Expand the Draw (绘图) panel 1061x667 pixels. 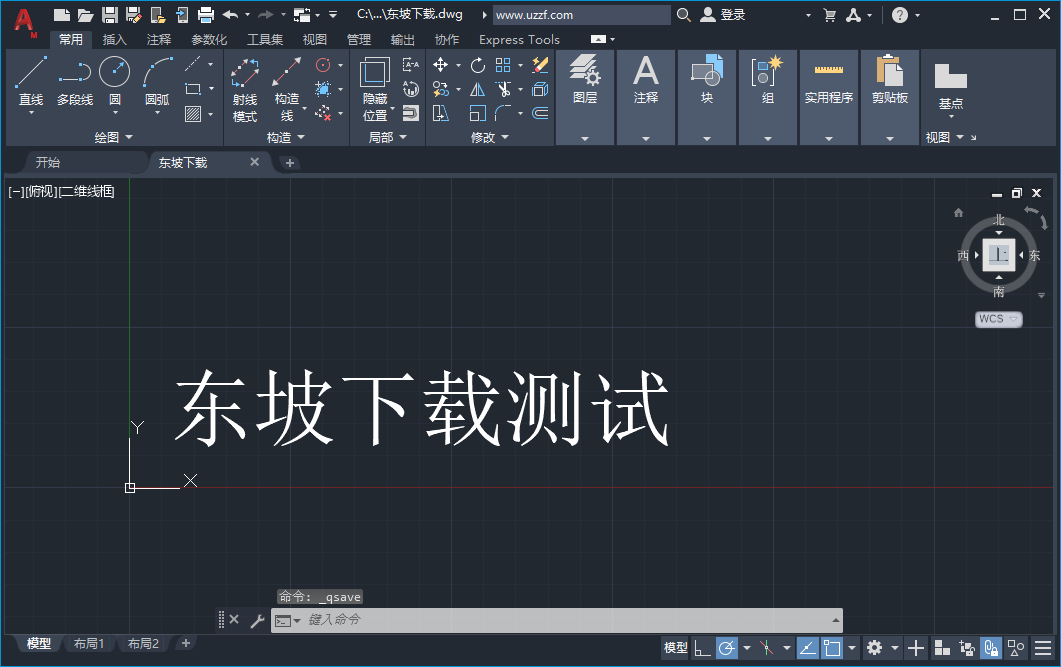tap(114, 137)
